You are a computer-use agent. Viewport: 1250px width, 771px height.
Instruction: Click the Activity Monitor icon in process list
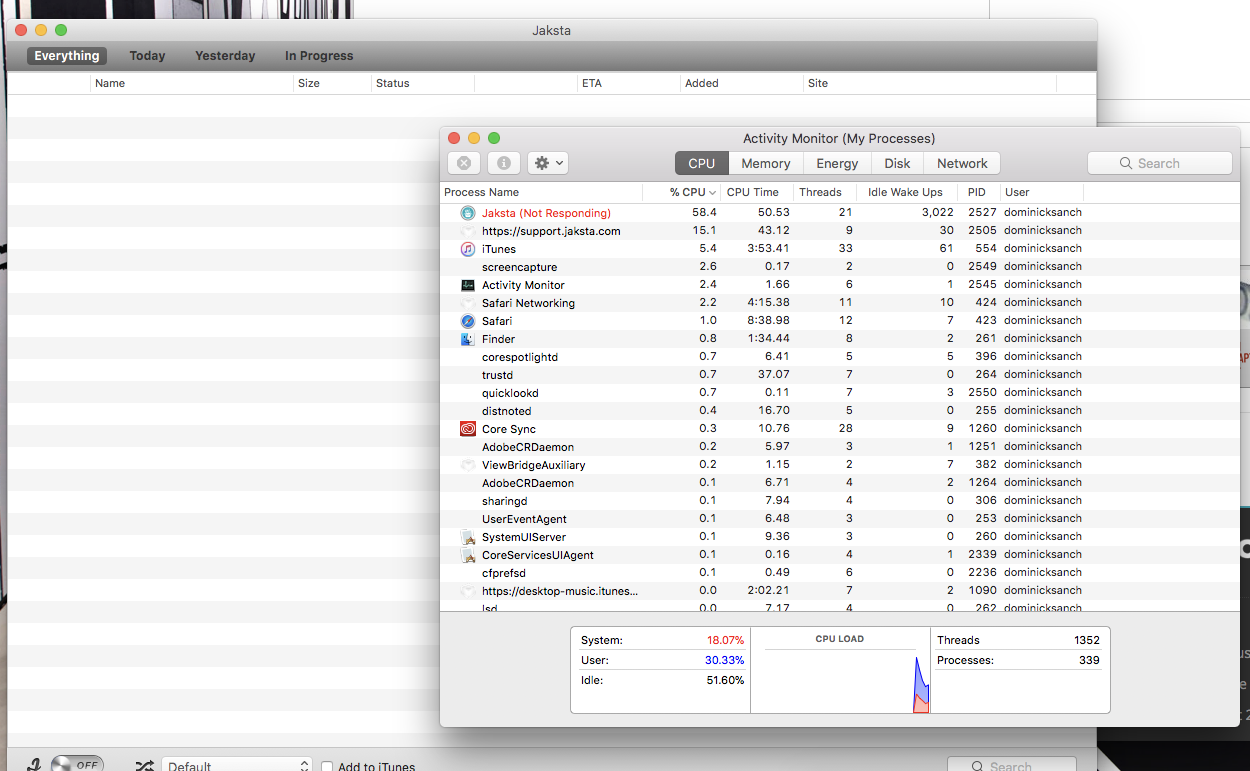[x=467, y=285]
